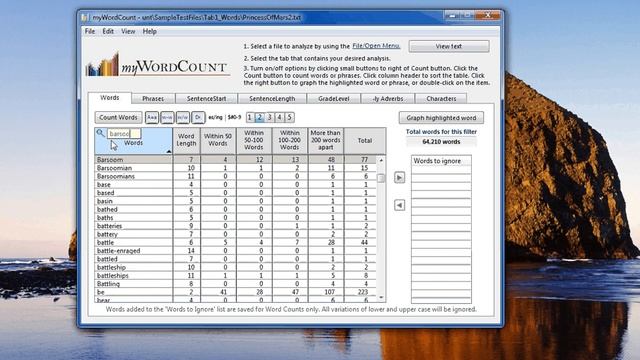Select the 'Battling' row
Screen dimensions: 640x360
(x=236, y=284)
